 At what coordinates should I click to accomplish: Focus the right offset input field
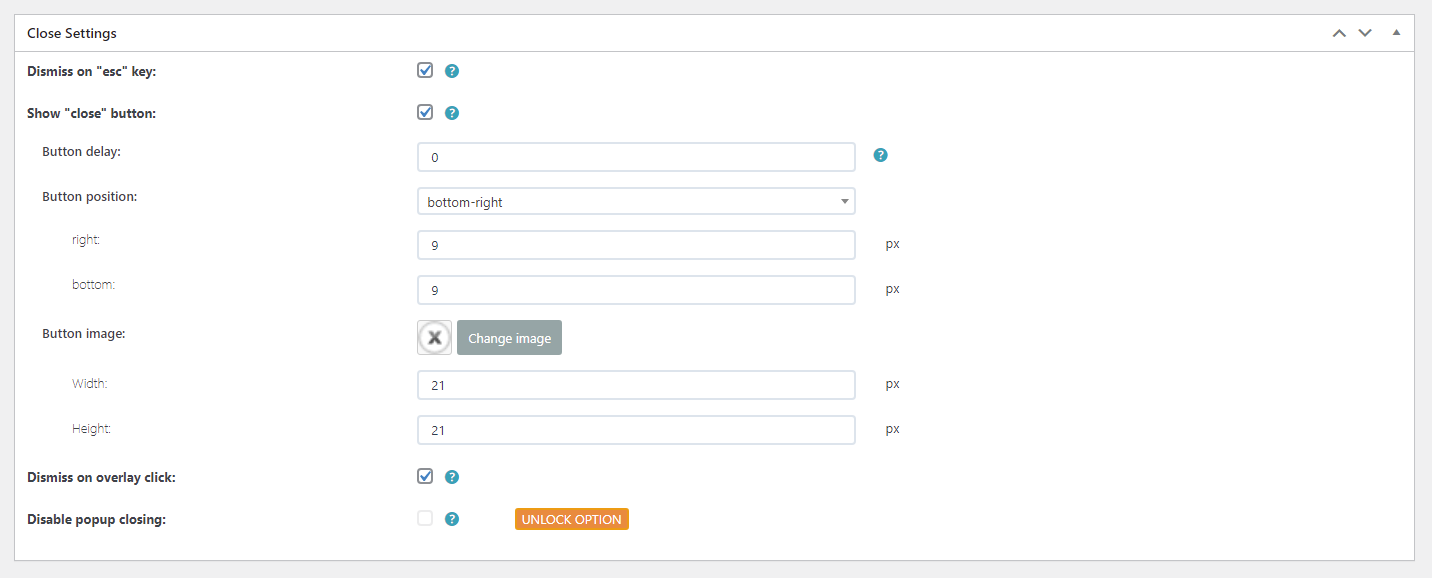point(636,245)
